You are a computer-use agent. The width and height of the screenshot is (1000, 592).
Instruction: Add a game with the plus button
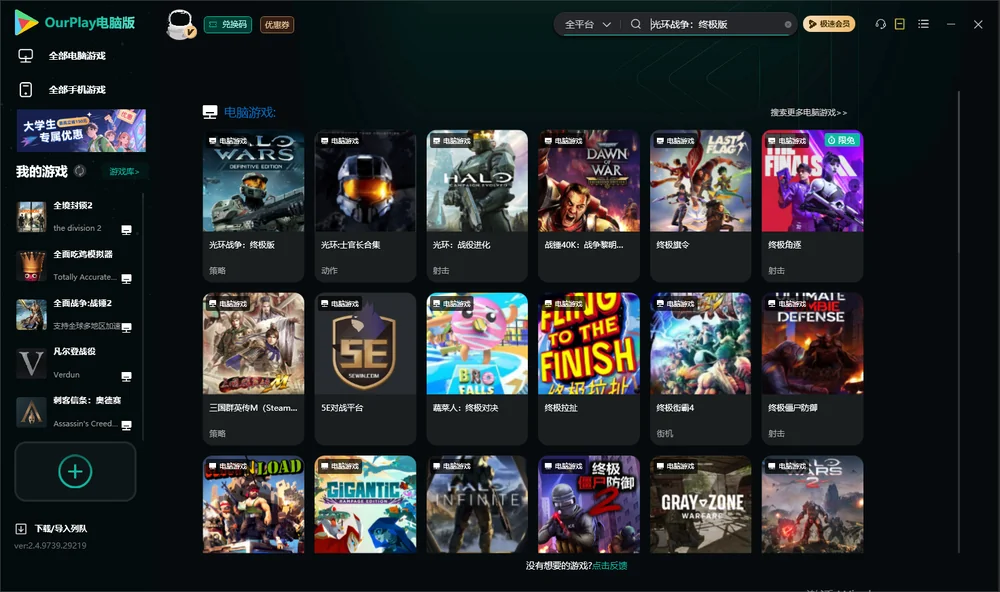pos(75,471)
